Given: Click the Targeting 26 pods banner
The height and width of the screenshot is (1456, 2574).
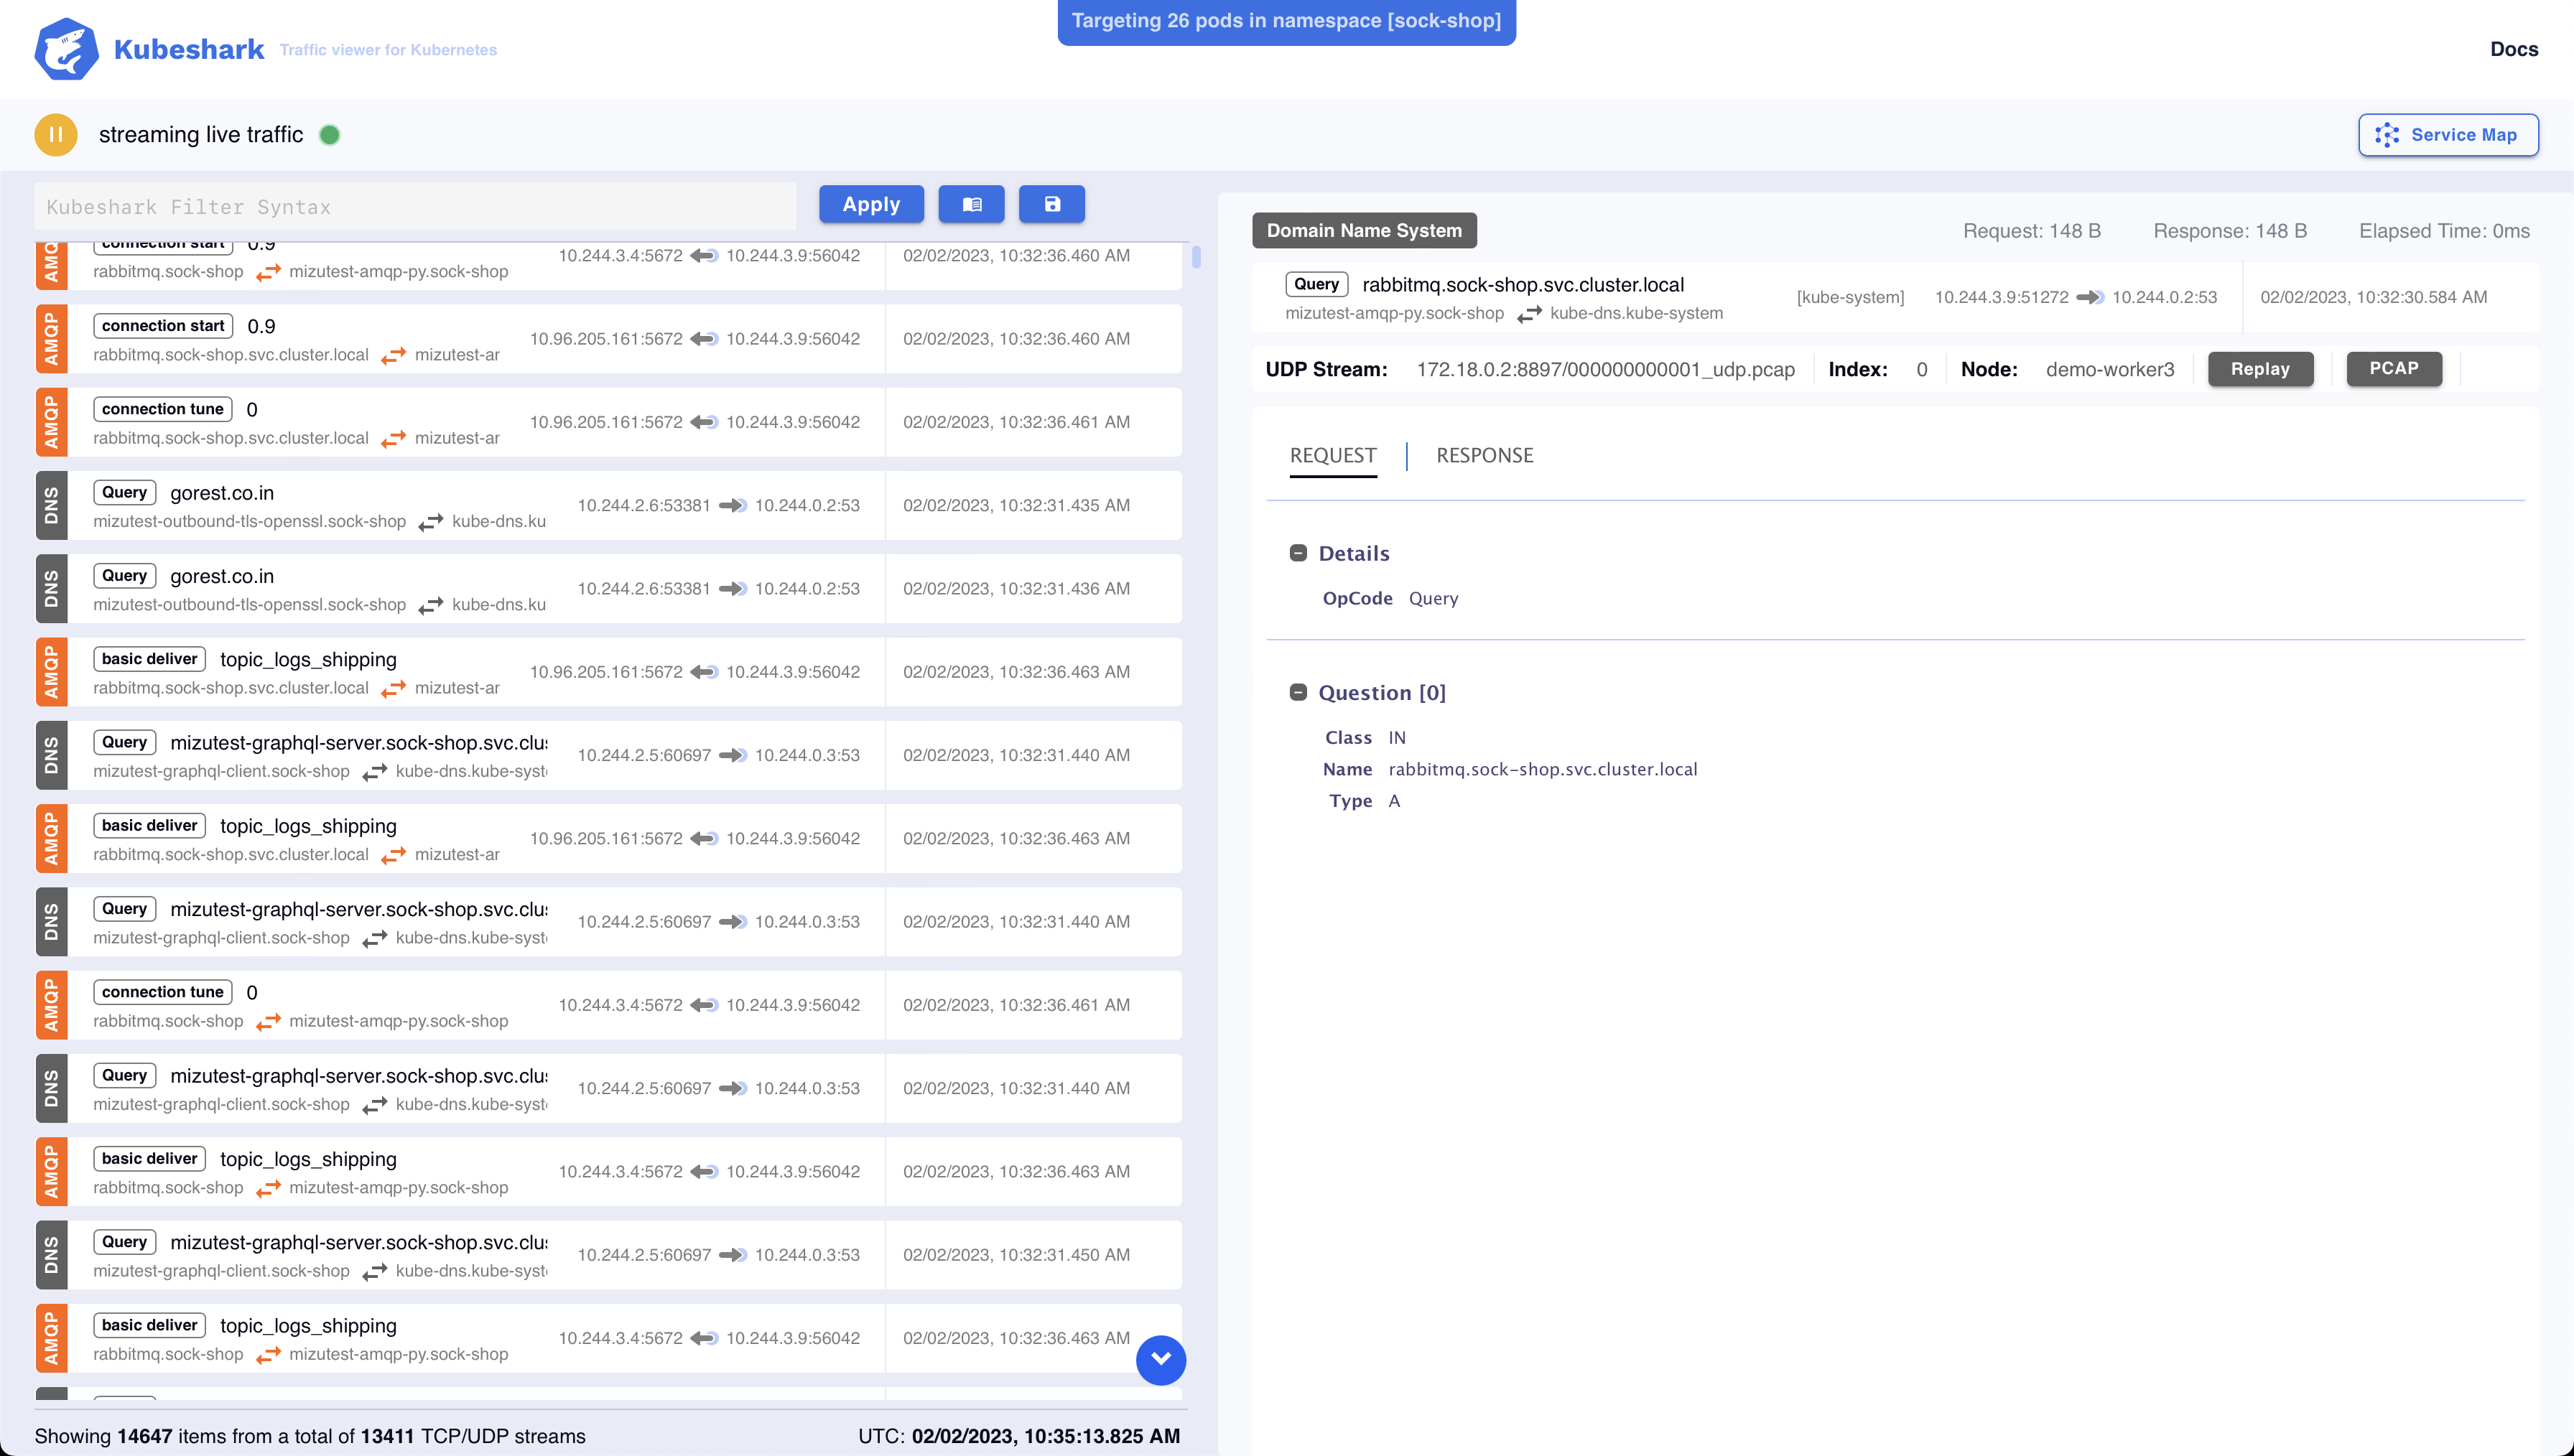Looking at the screenshot, I should coord(1286,21).
